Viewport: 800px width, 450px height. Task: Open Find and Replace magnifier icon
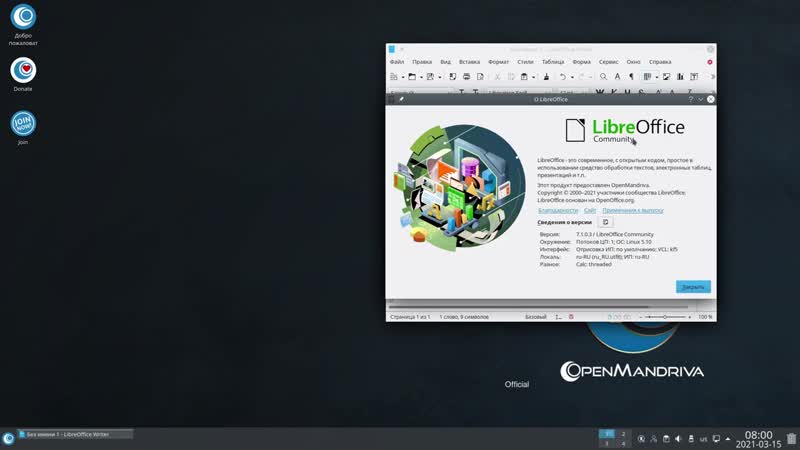(604, 77)
